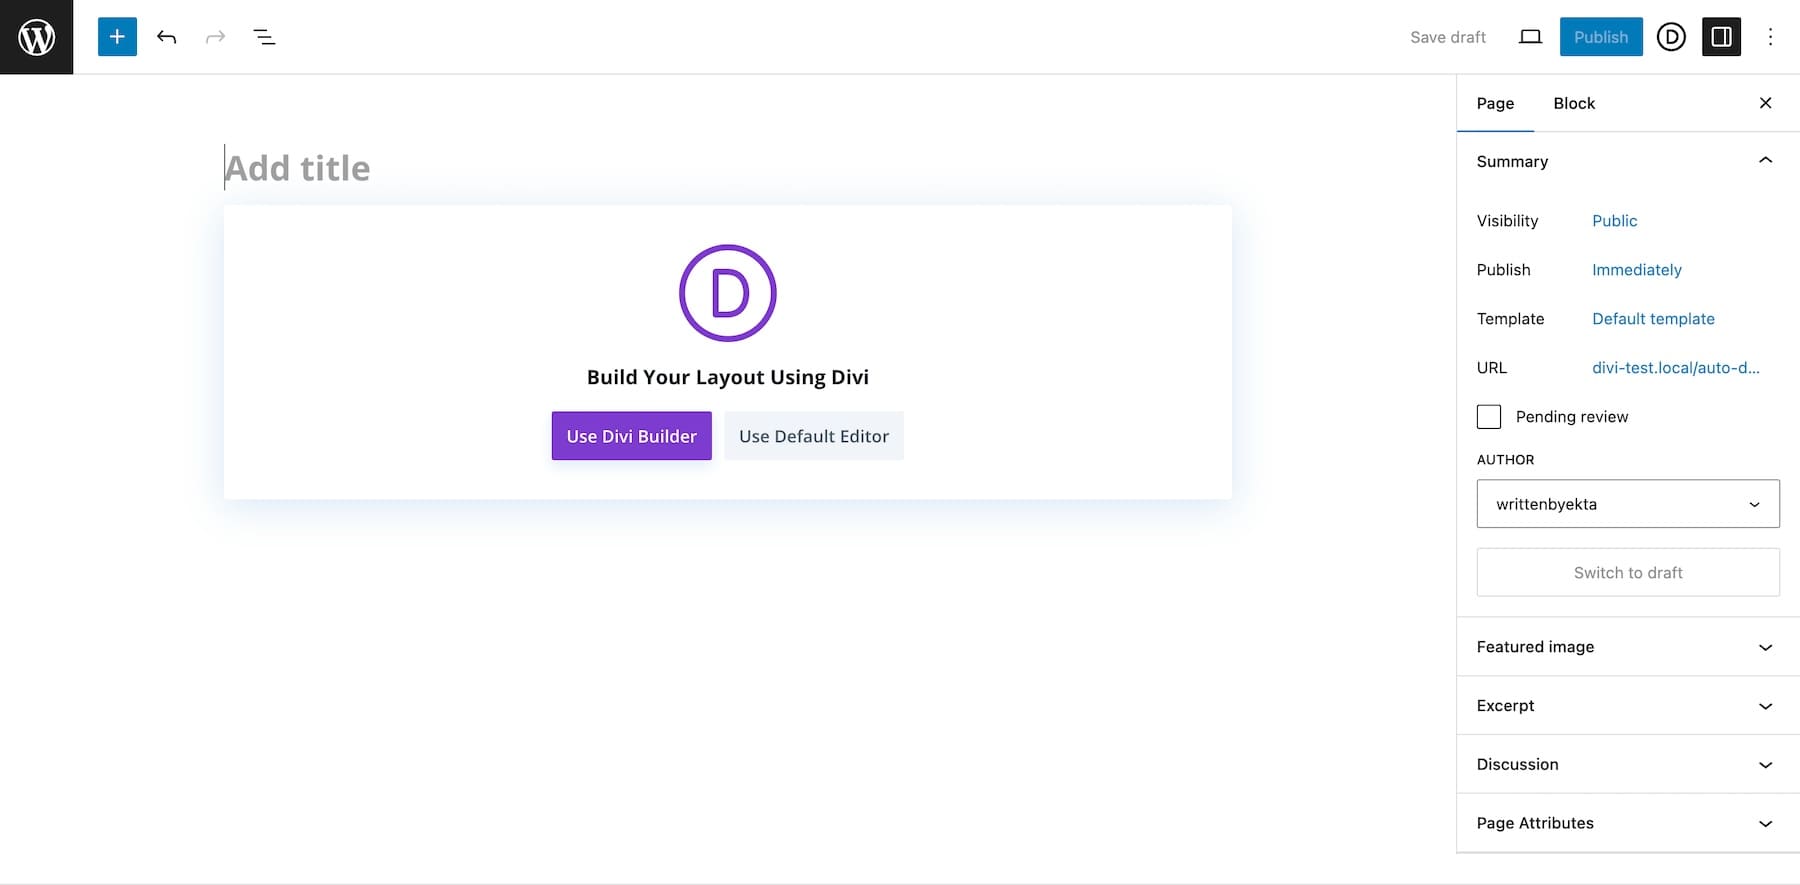
Task: Click Use Divi Builder button
Action: tap(632, 436)
